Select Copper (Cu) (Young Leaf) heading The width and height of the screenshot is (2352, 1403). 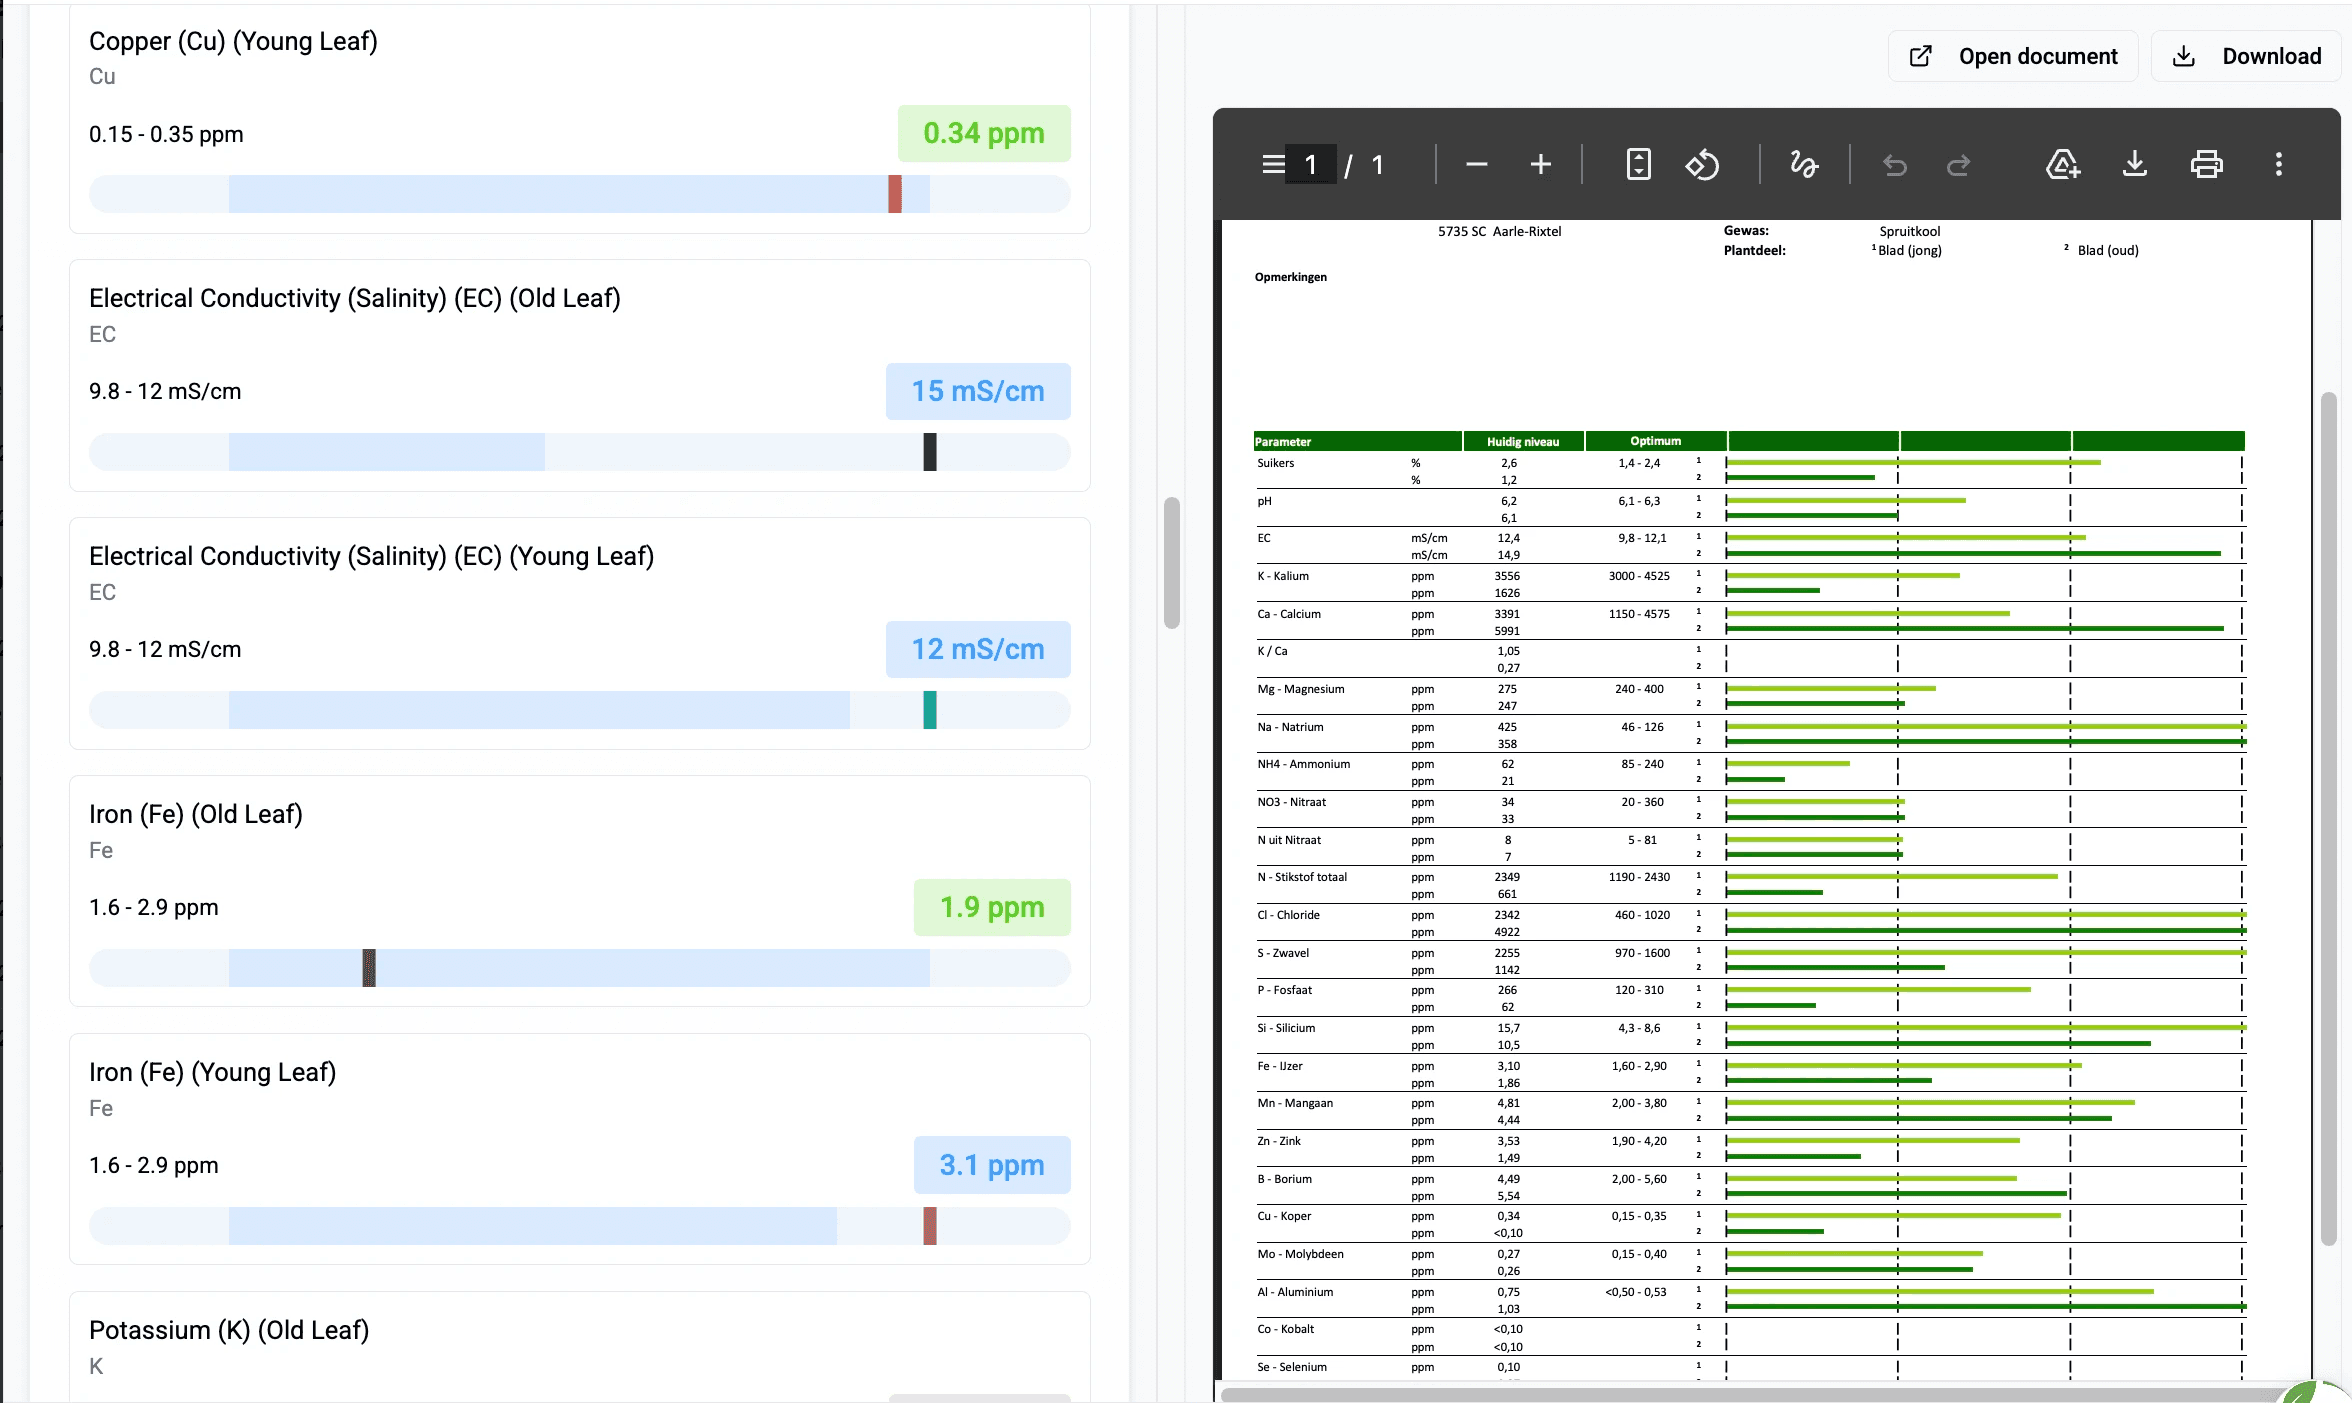pos(233,41)
